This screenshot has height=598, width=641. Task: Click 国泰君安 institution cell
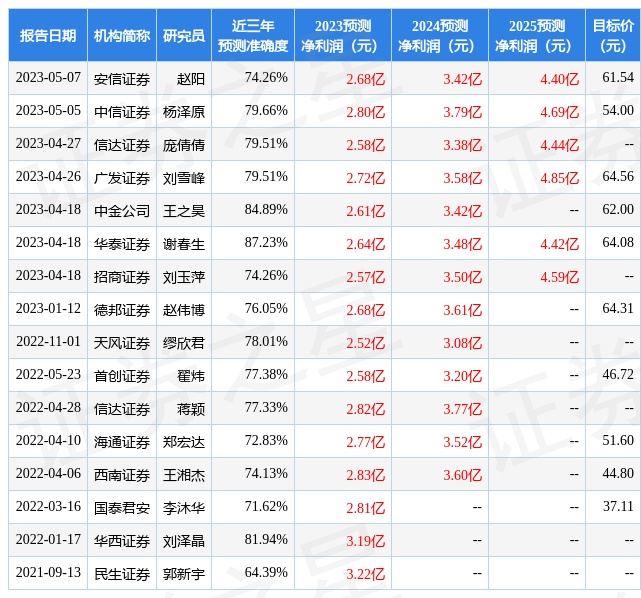coord(122,509)
